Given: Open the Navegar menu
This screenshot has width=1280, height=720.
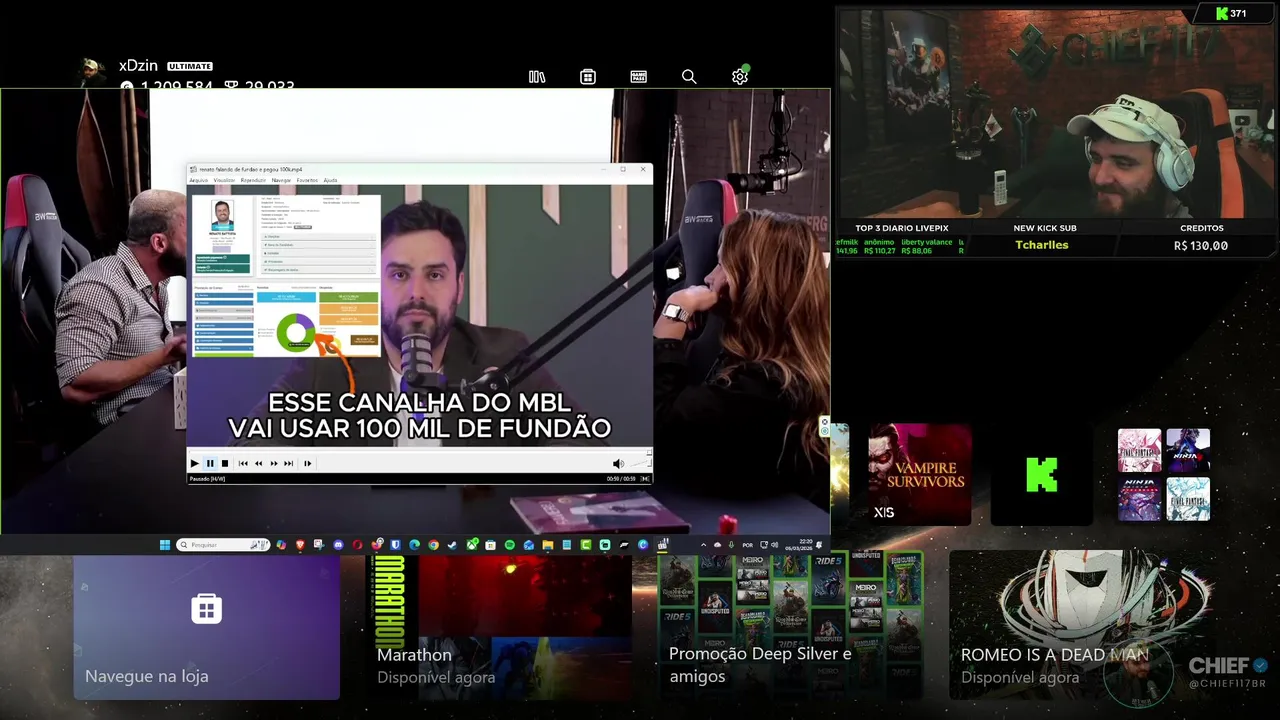Looking at the screenshot, I should coord(282,180).
